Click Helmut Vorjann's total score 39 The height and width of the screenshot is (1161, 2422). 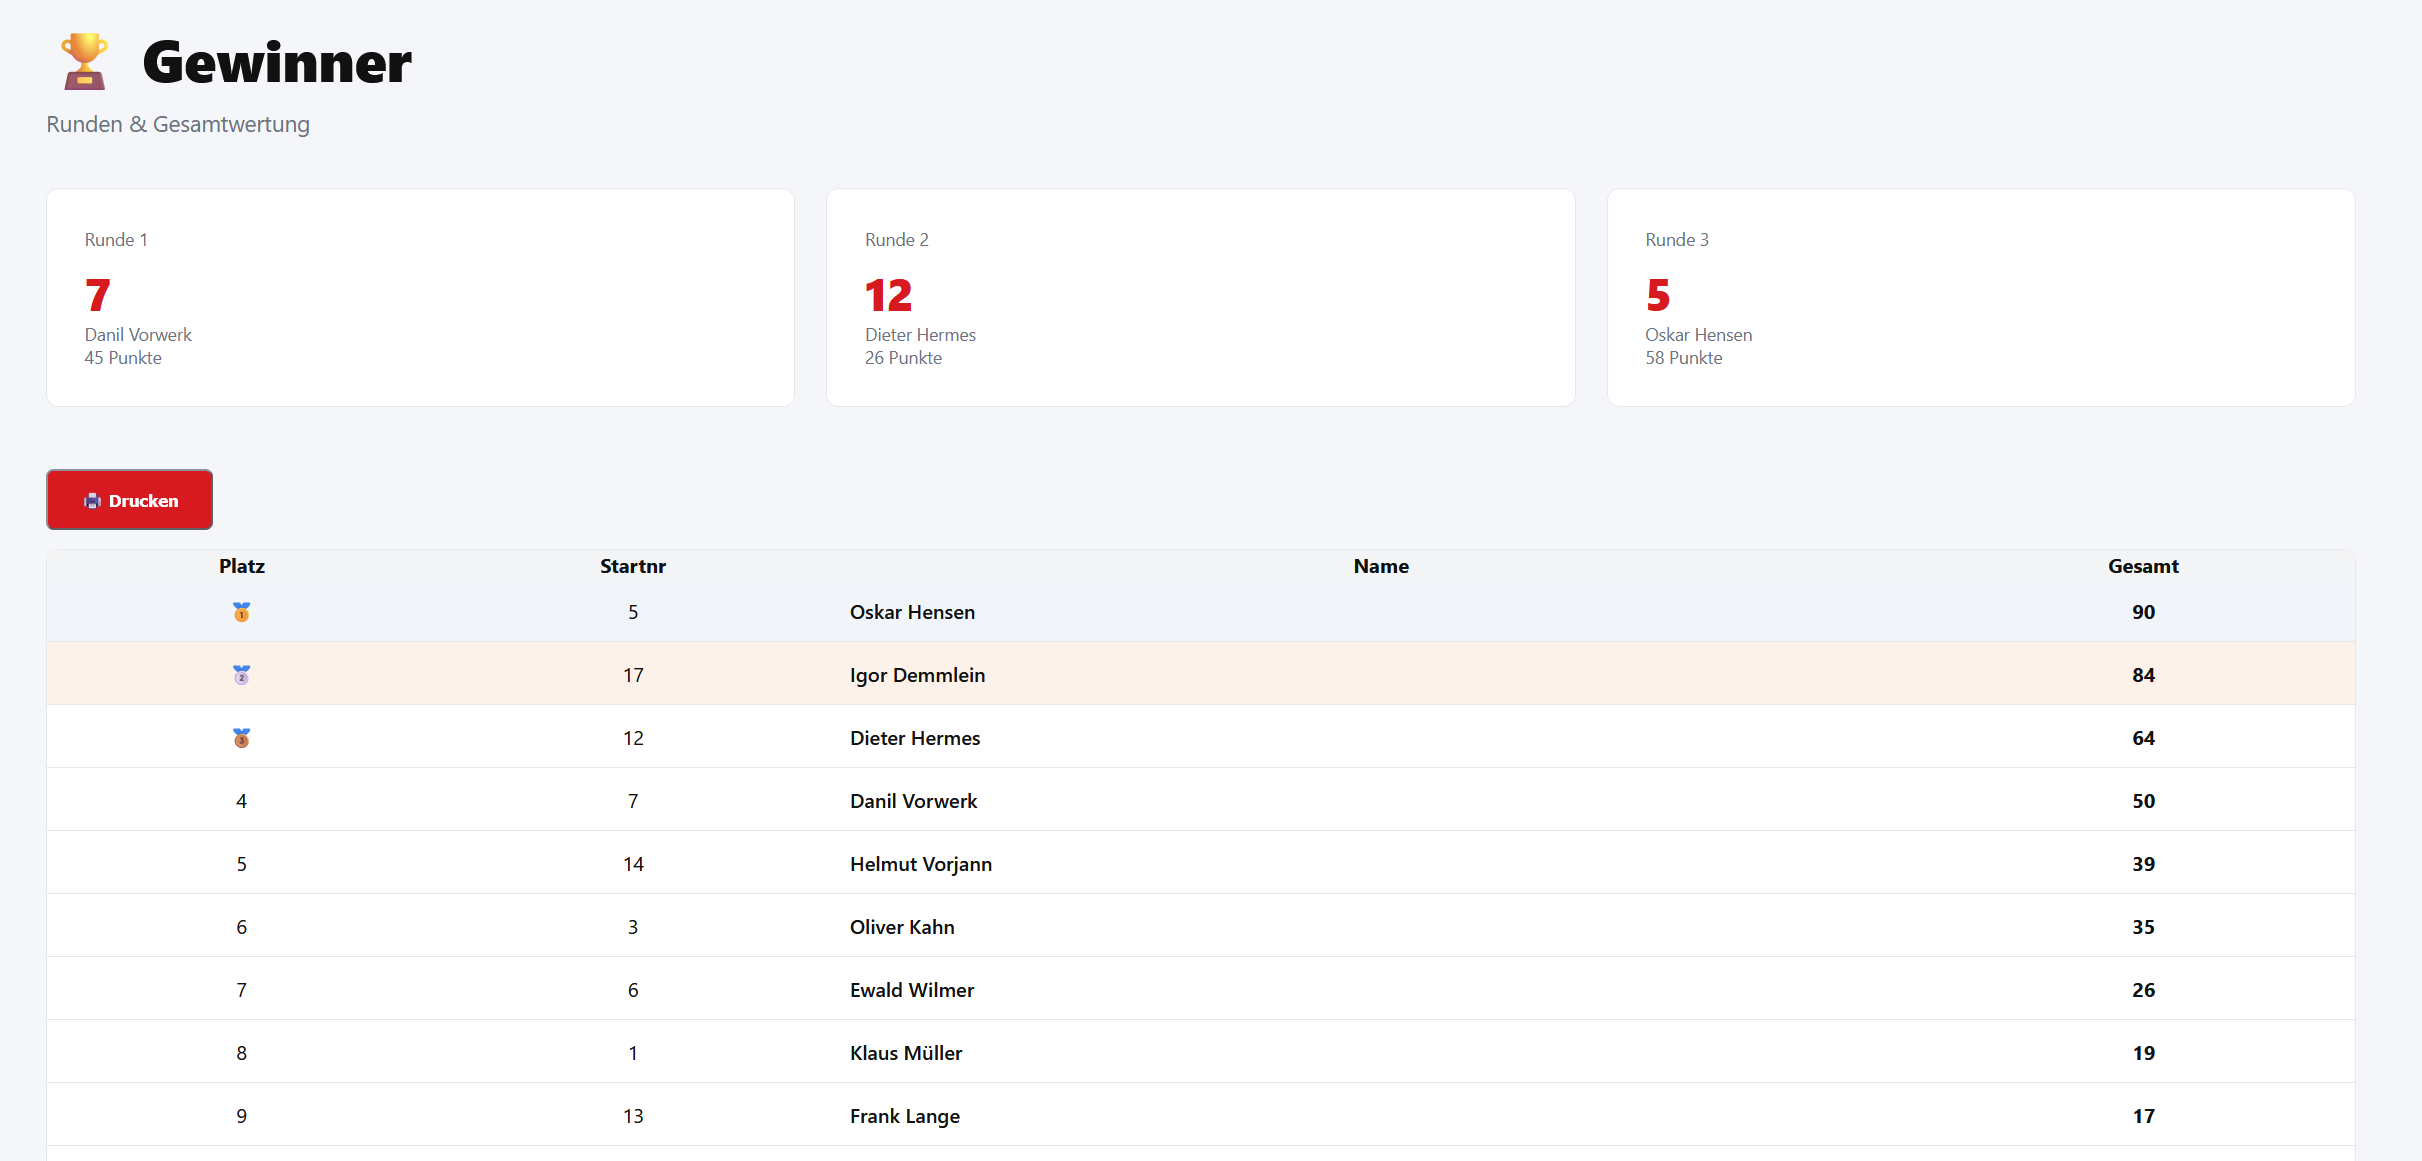[x=2142, y=864]
